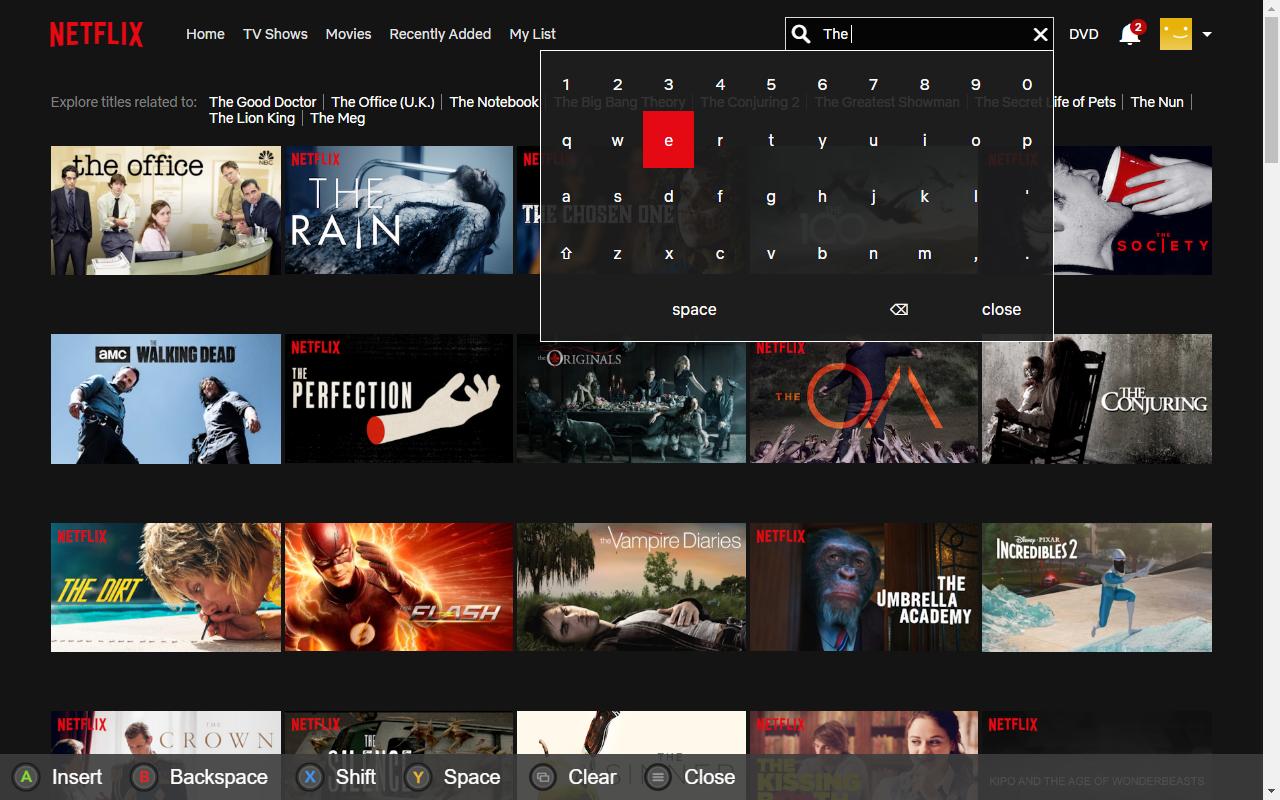Open The Walking Dead thumbnail

[166, 399]
